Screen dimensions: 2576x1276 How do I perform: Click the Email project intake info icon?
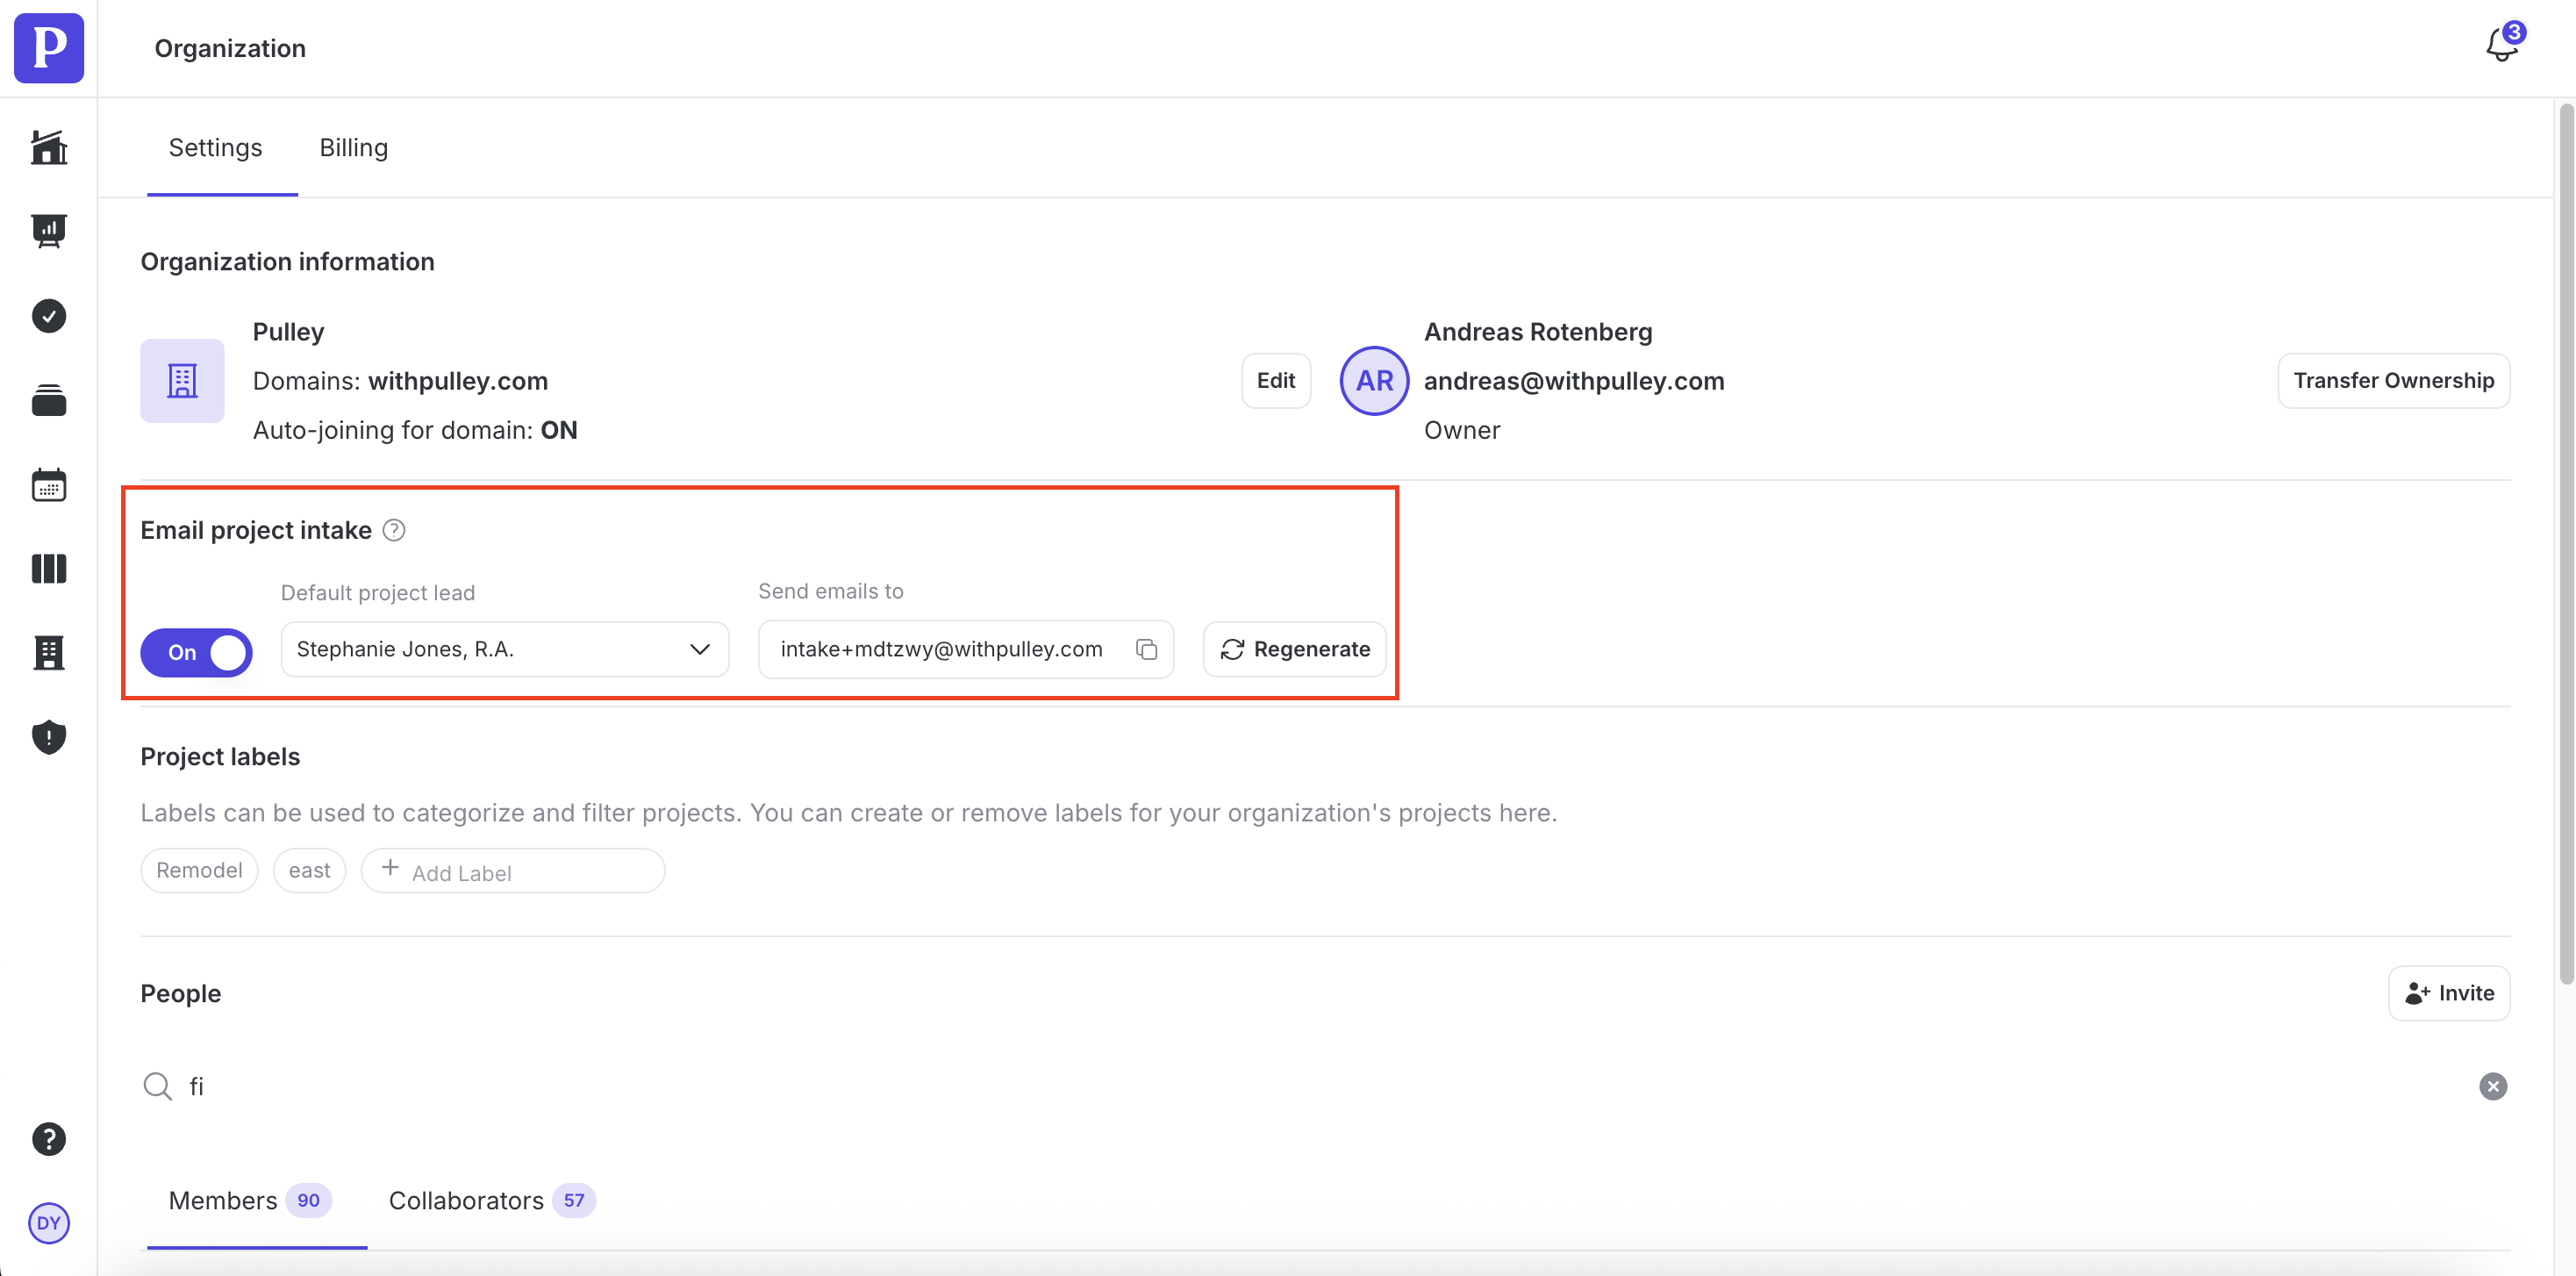[x=394, y=530]
